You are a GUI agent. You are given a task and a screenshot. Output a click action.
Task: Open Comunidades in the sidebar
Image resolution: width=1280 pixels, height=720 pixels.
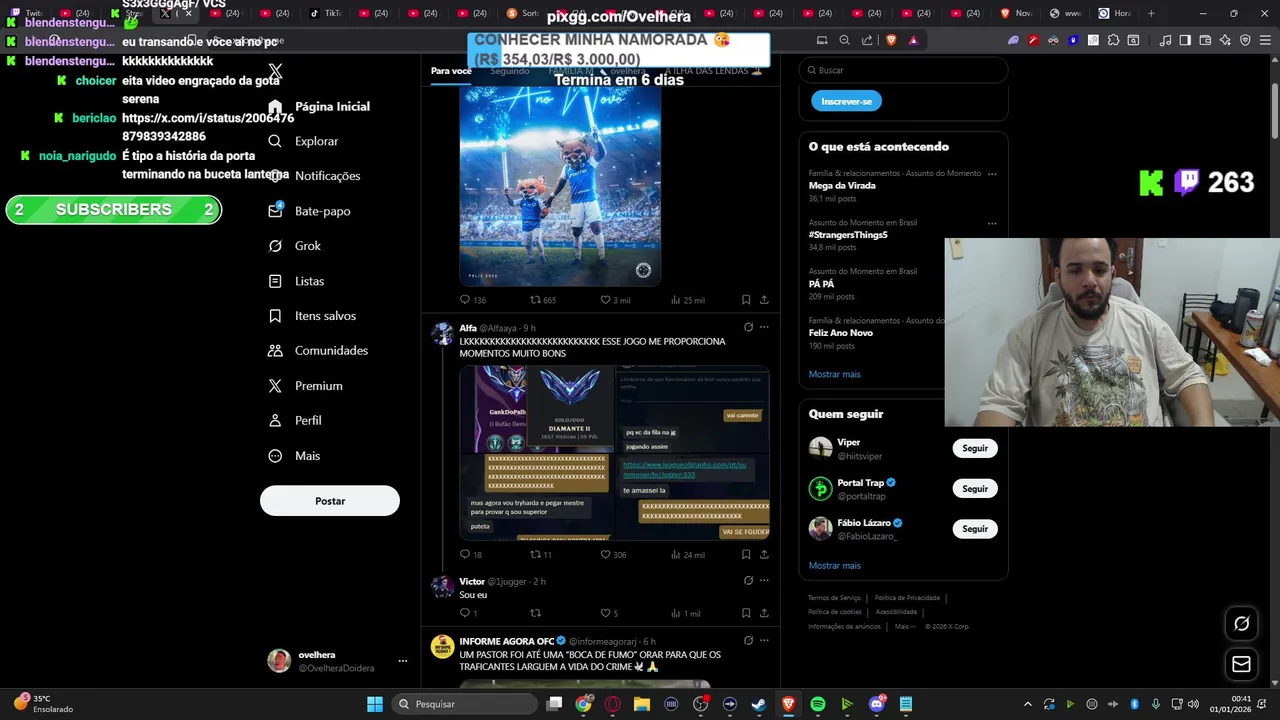coord(318,351)
